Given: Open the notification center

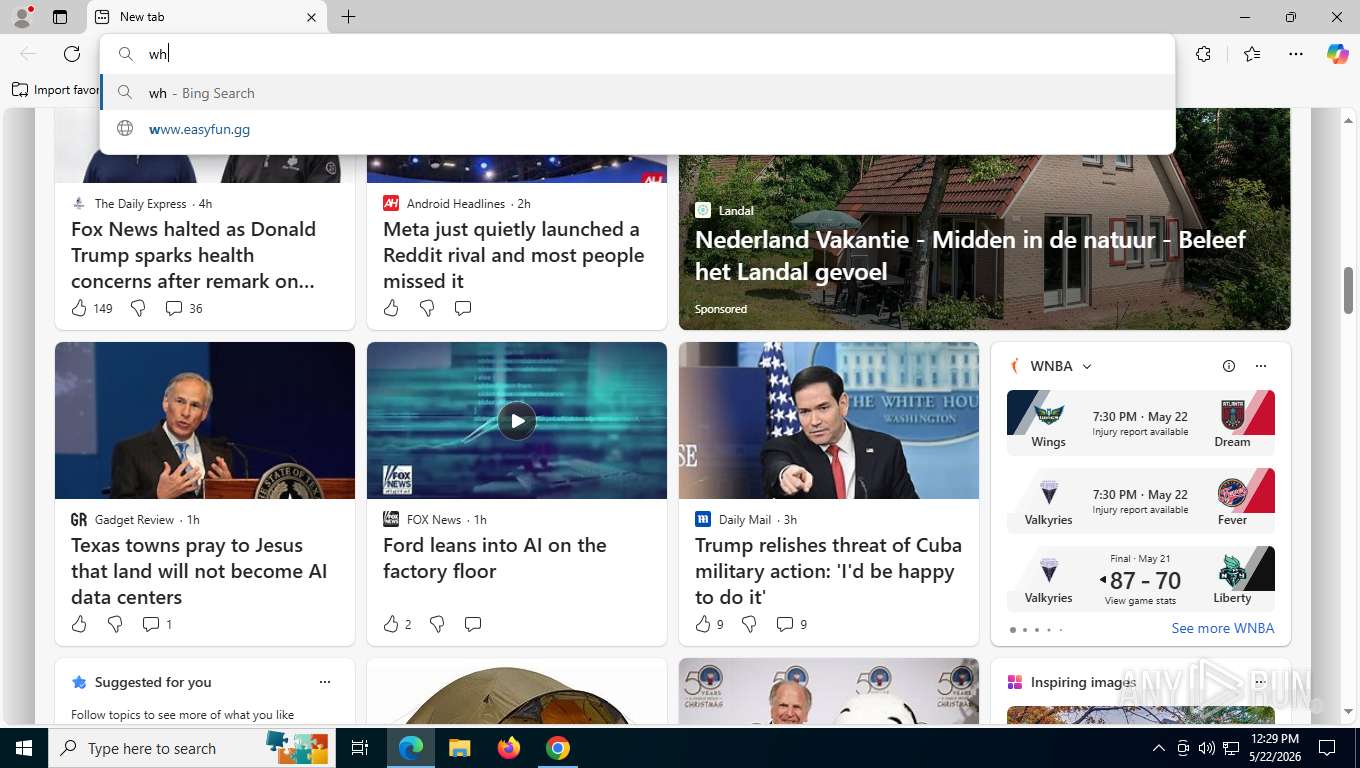Looking at the screenshot, I should 1327,748.
